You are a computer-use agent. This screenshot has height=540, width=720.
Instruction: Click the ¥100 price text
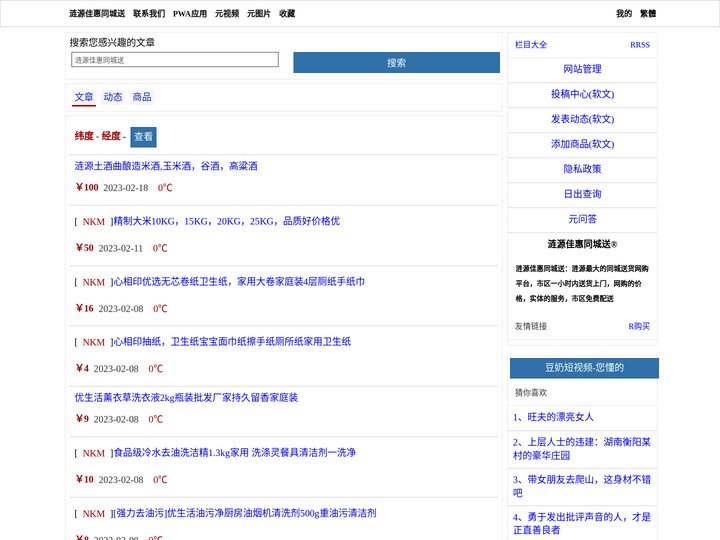87,187
